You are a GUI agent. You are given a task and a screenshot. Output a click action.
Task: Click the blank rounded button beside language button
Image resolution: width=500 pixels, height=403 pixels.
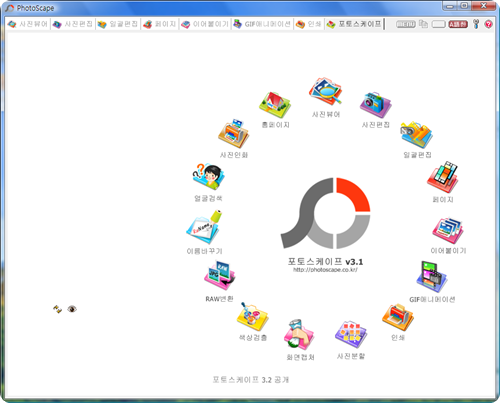point(439,24)
